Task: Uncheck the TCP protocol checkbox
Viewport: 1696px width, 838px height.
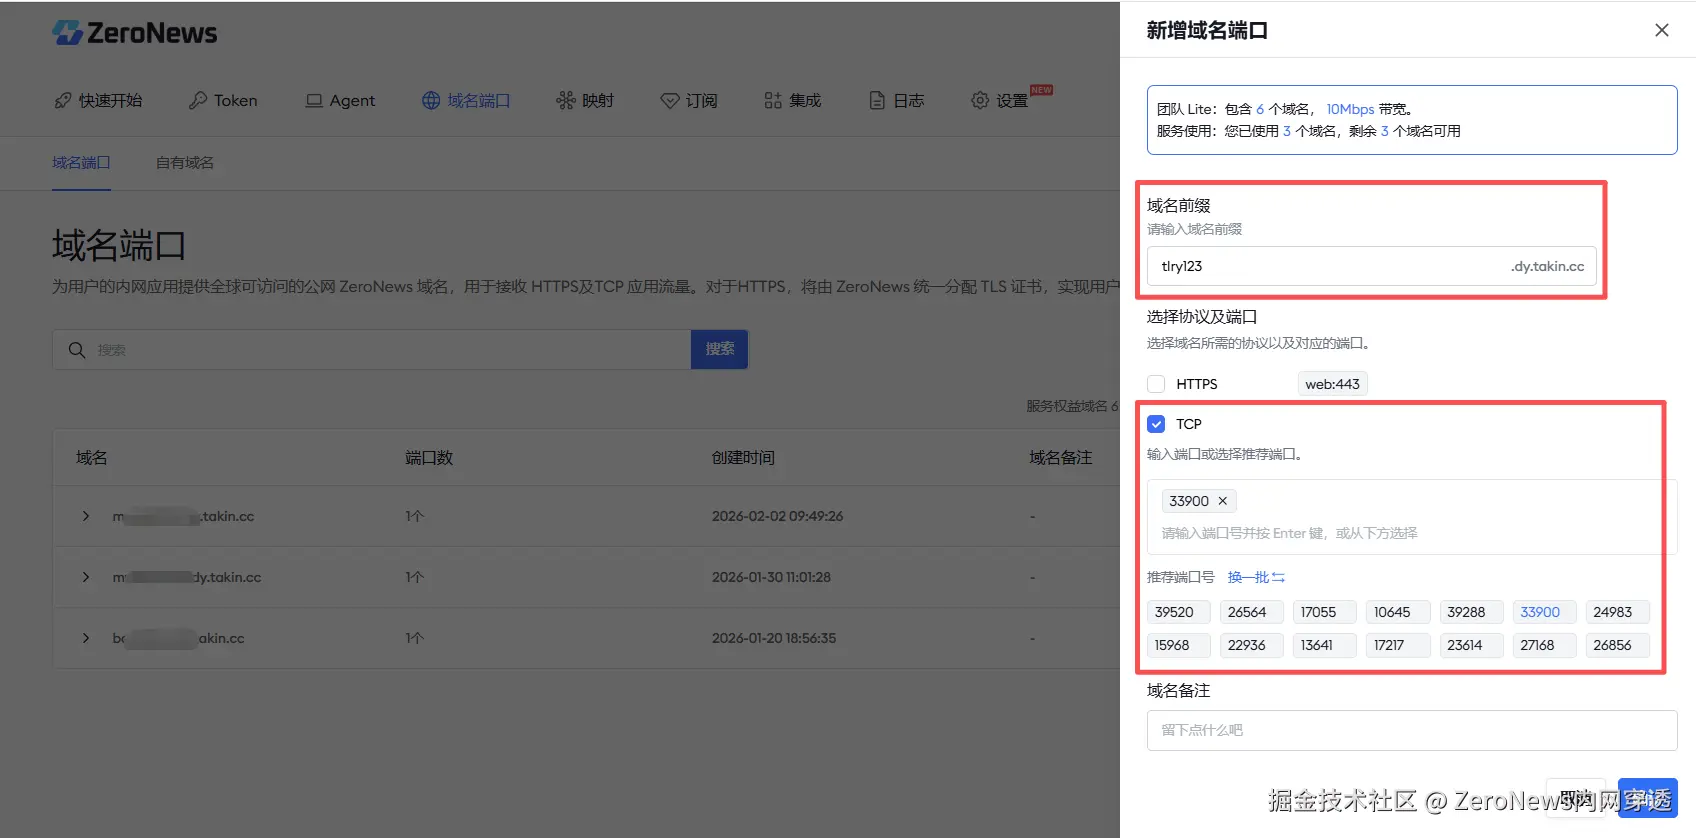Action: (1156, 424)
